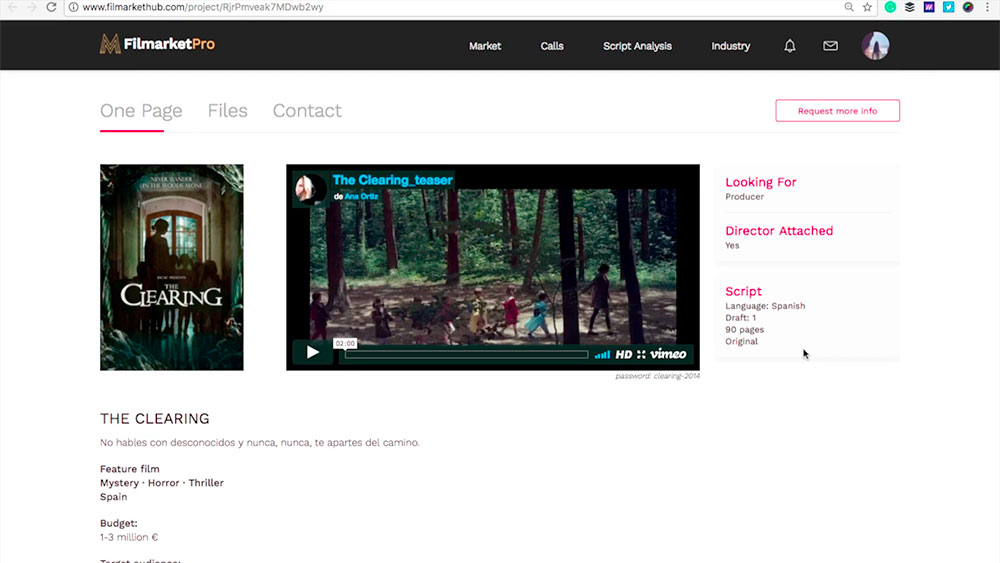Click the 90 pages script detail
This screenshot has height=563, width=1000.
pos(744,330)
